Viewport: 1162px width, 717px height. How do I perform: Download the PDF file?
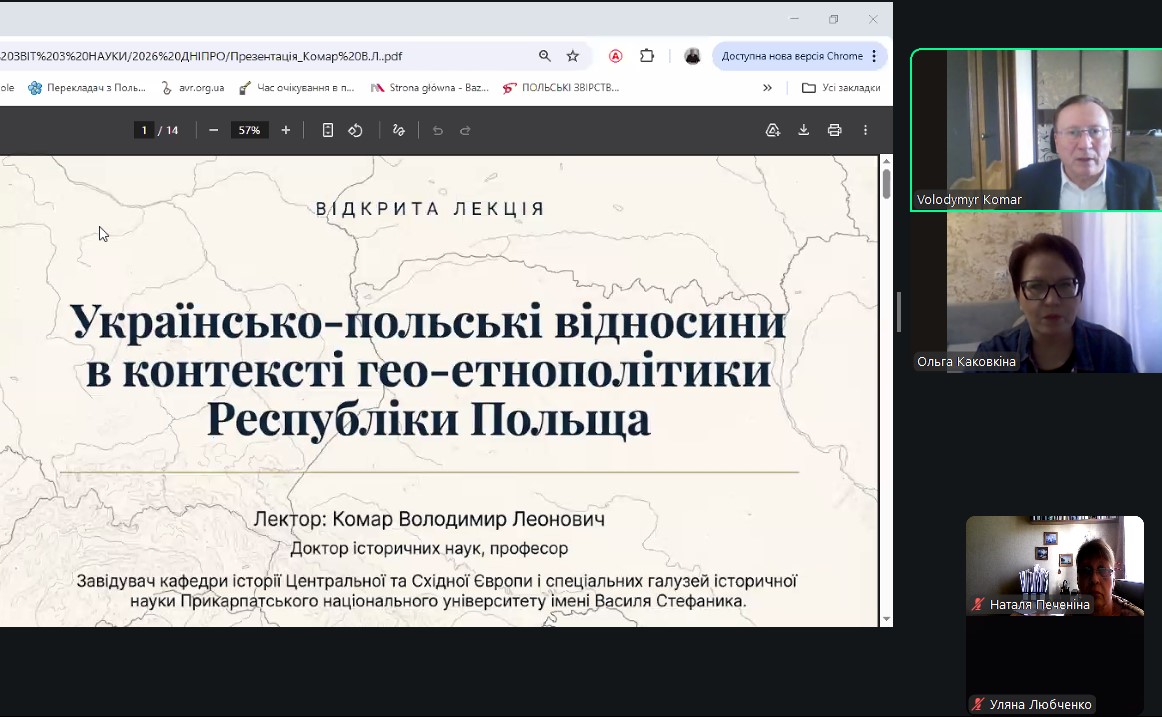(803, 130)
